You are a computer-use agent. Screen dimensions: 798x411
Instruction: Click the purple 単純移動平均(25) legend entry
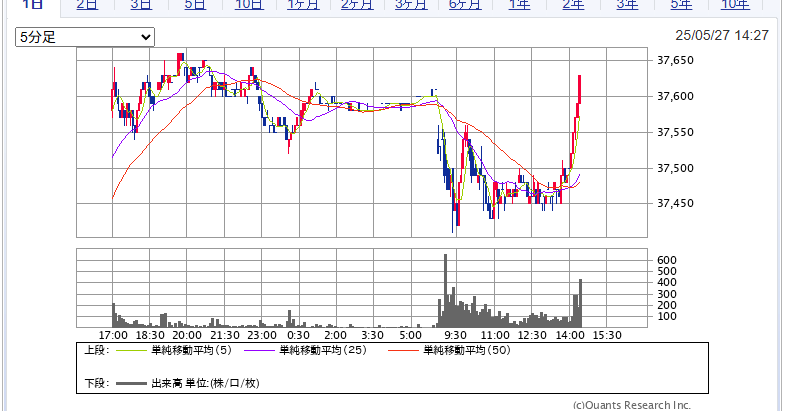point(322,351)
